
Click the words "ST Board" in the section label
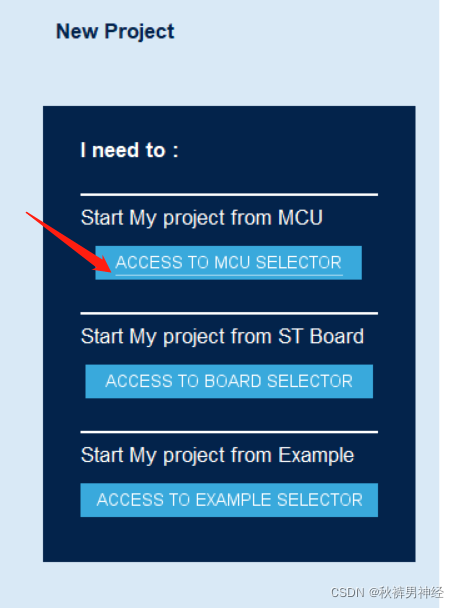(321, 336)
